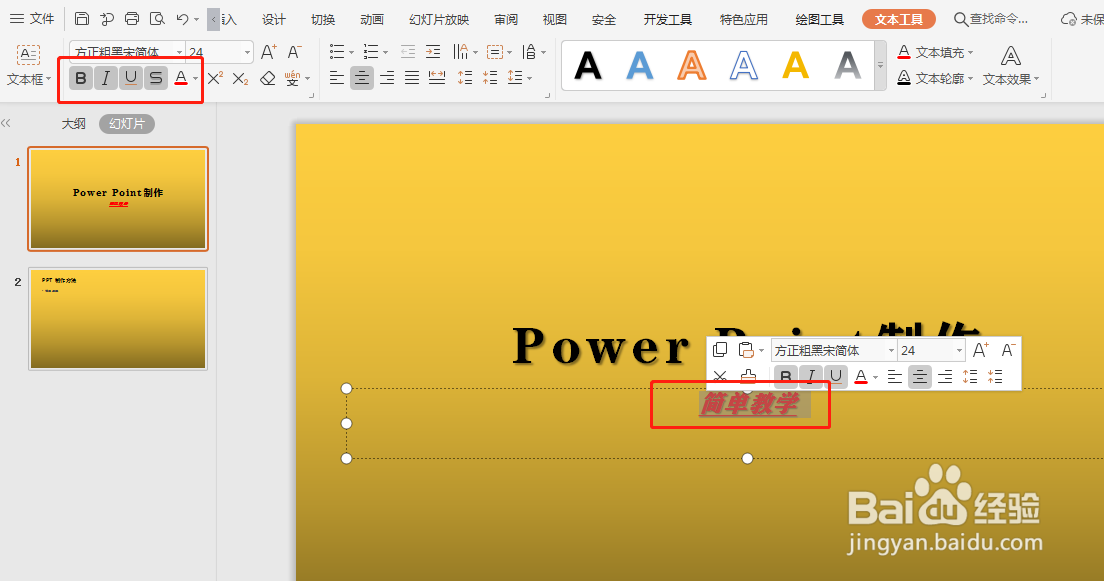Select the slide 2 thumbnail

click(x=118, y=319)
